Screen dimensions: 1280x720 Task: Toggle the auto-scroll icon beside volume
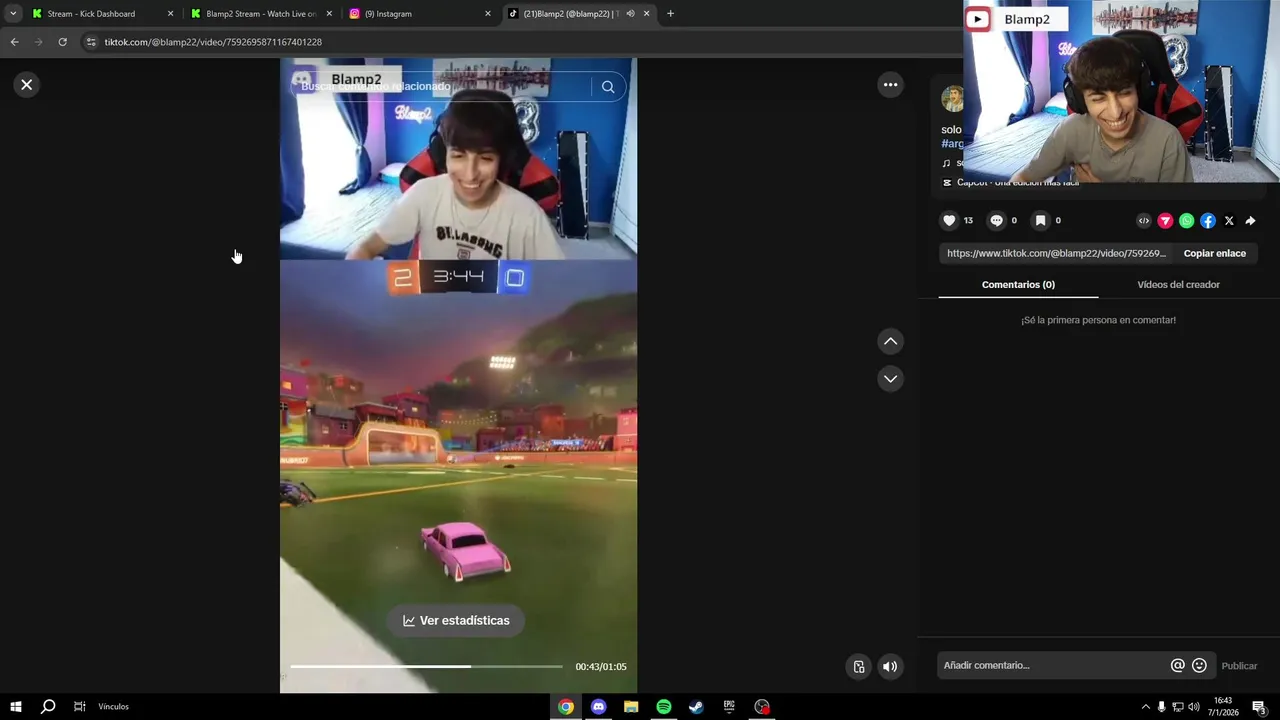click(x=859, y=667)
